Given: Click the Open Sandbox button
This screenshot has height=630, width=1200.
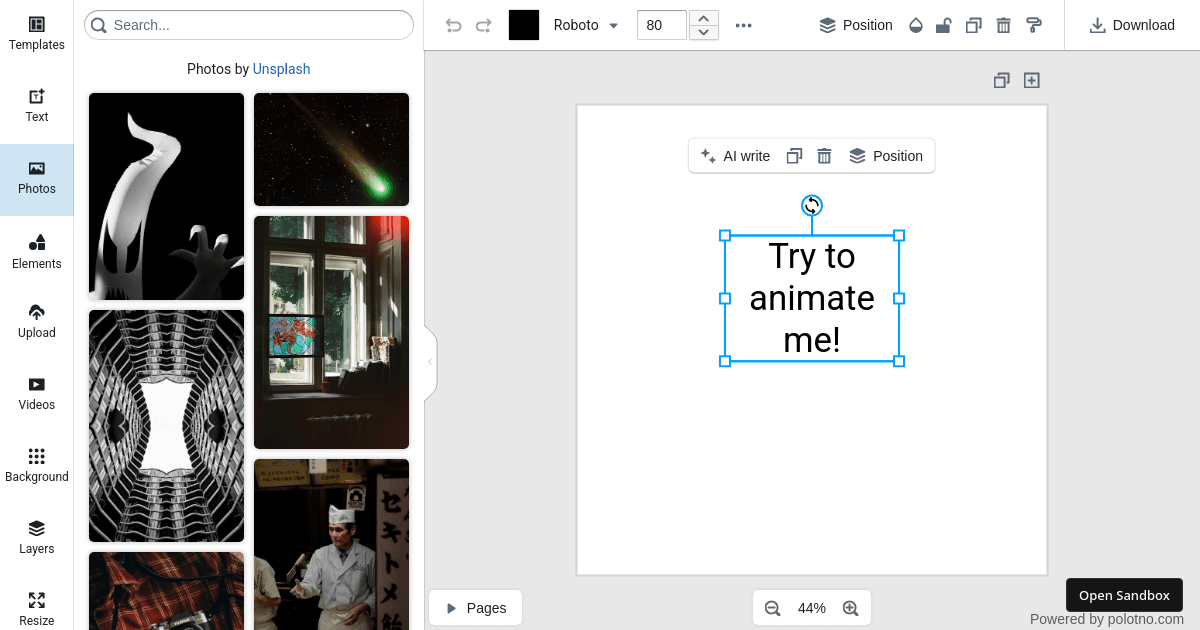Looking at the screenshot, I should click(1124, 595).
